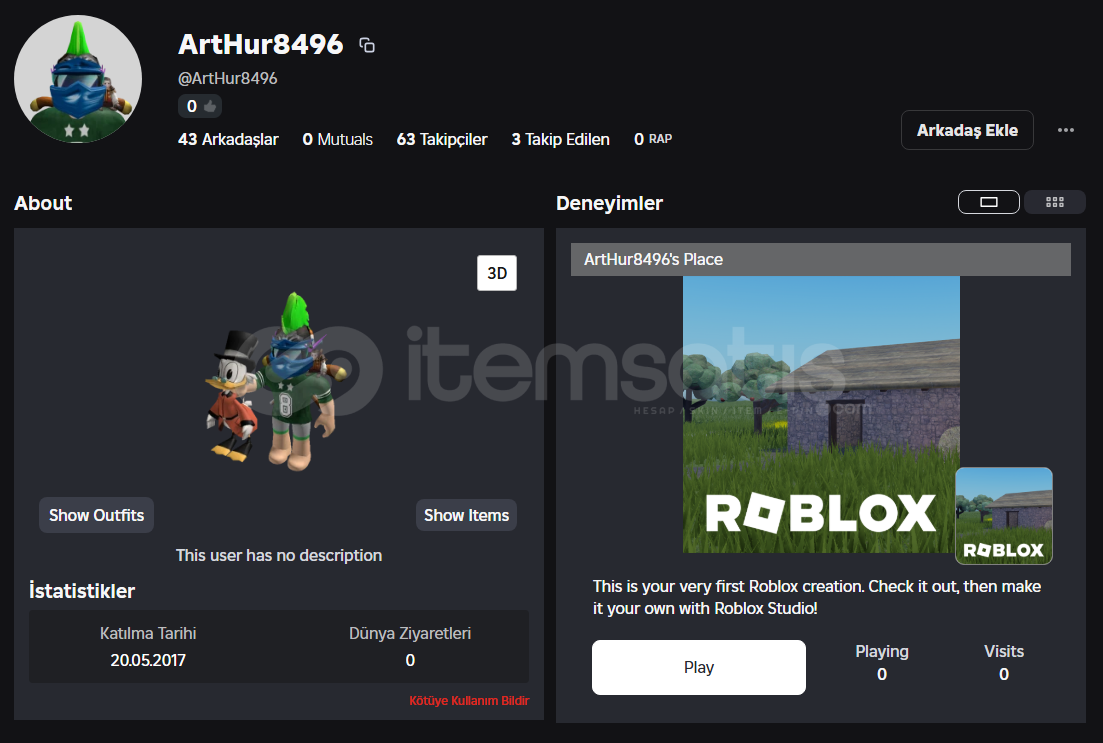Click Show Items
This screenshot has width=1103, height=743.
tap(466, 516)
